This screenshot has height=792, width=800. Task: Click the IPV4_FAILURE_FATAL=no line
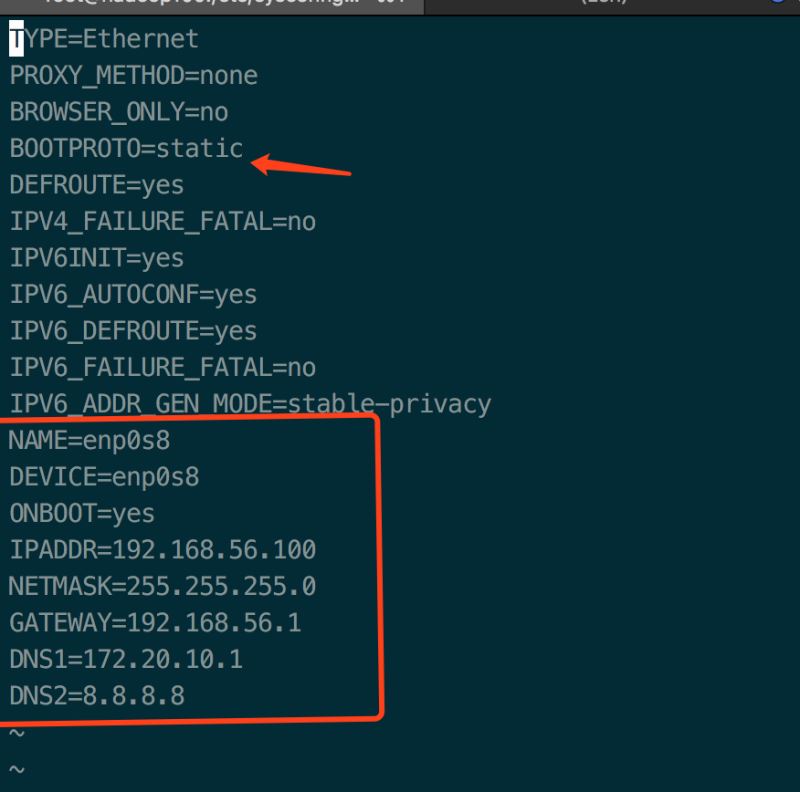[x=163, y=221]
